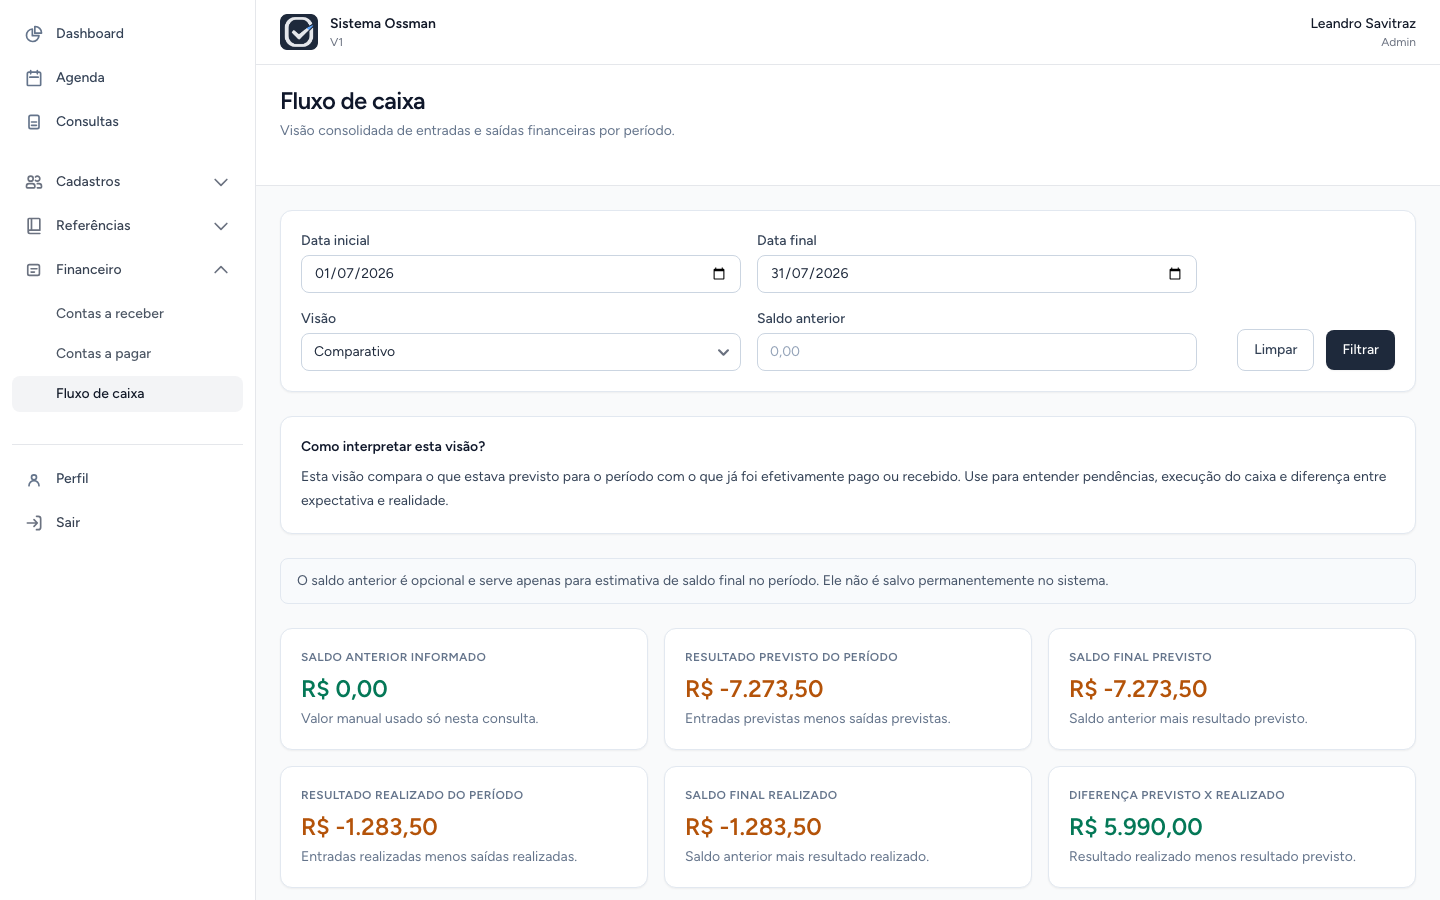Expand the Cadastros menu chevron
This screenshot has width=1440, height=900.
coord(221,182)
